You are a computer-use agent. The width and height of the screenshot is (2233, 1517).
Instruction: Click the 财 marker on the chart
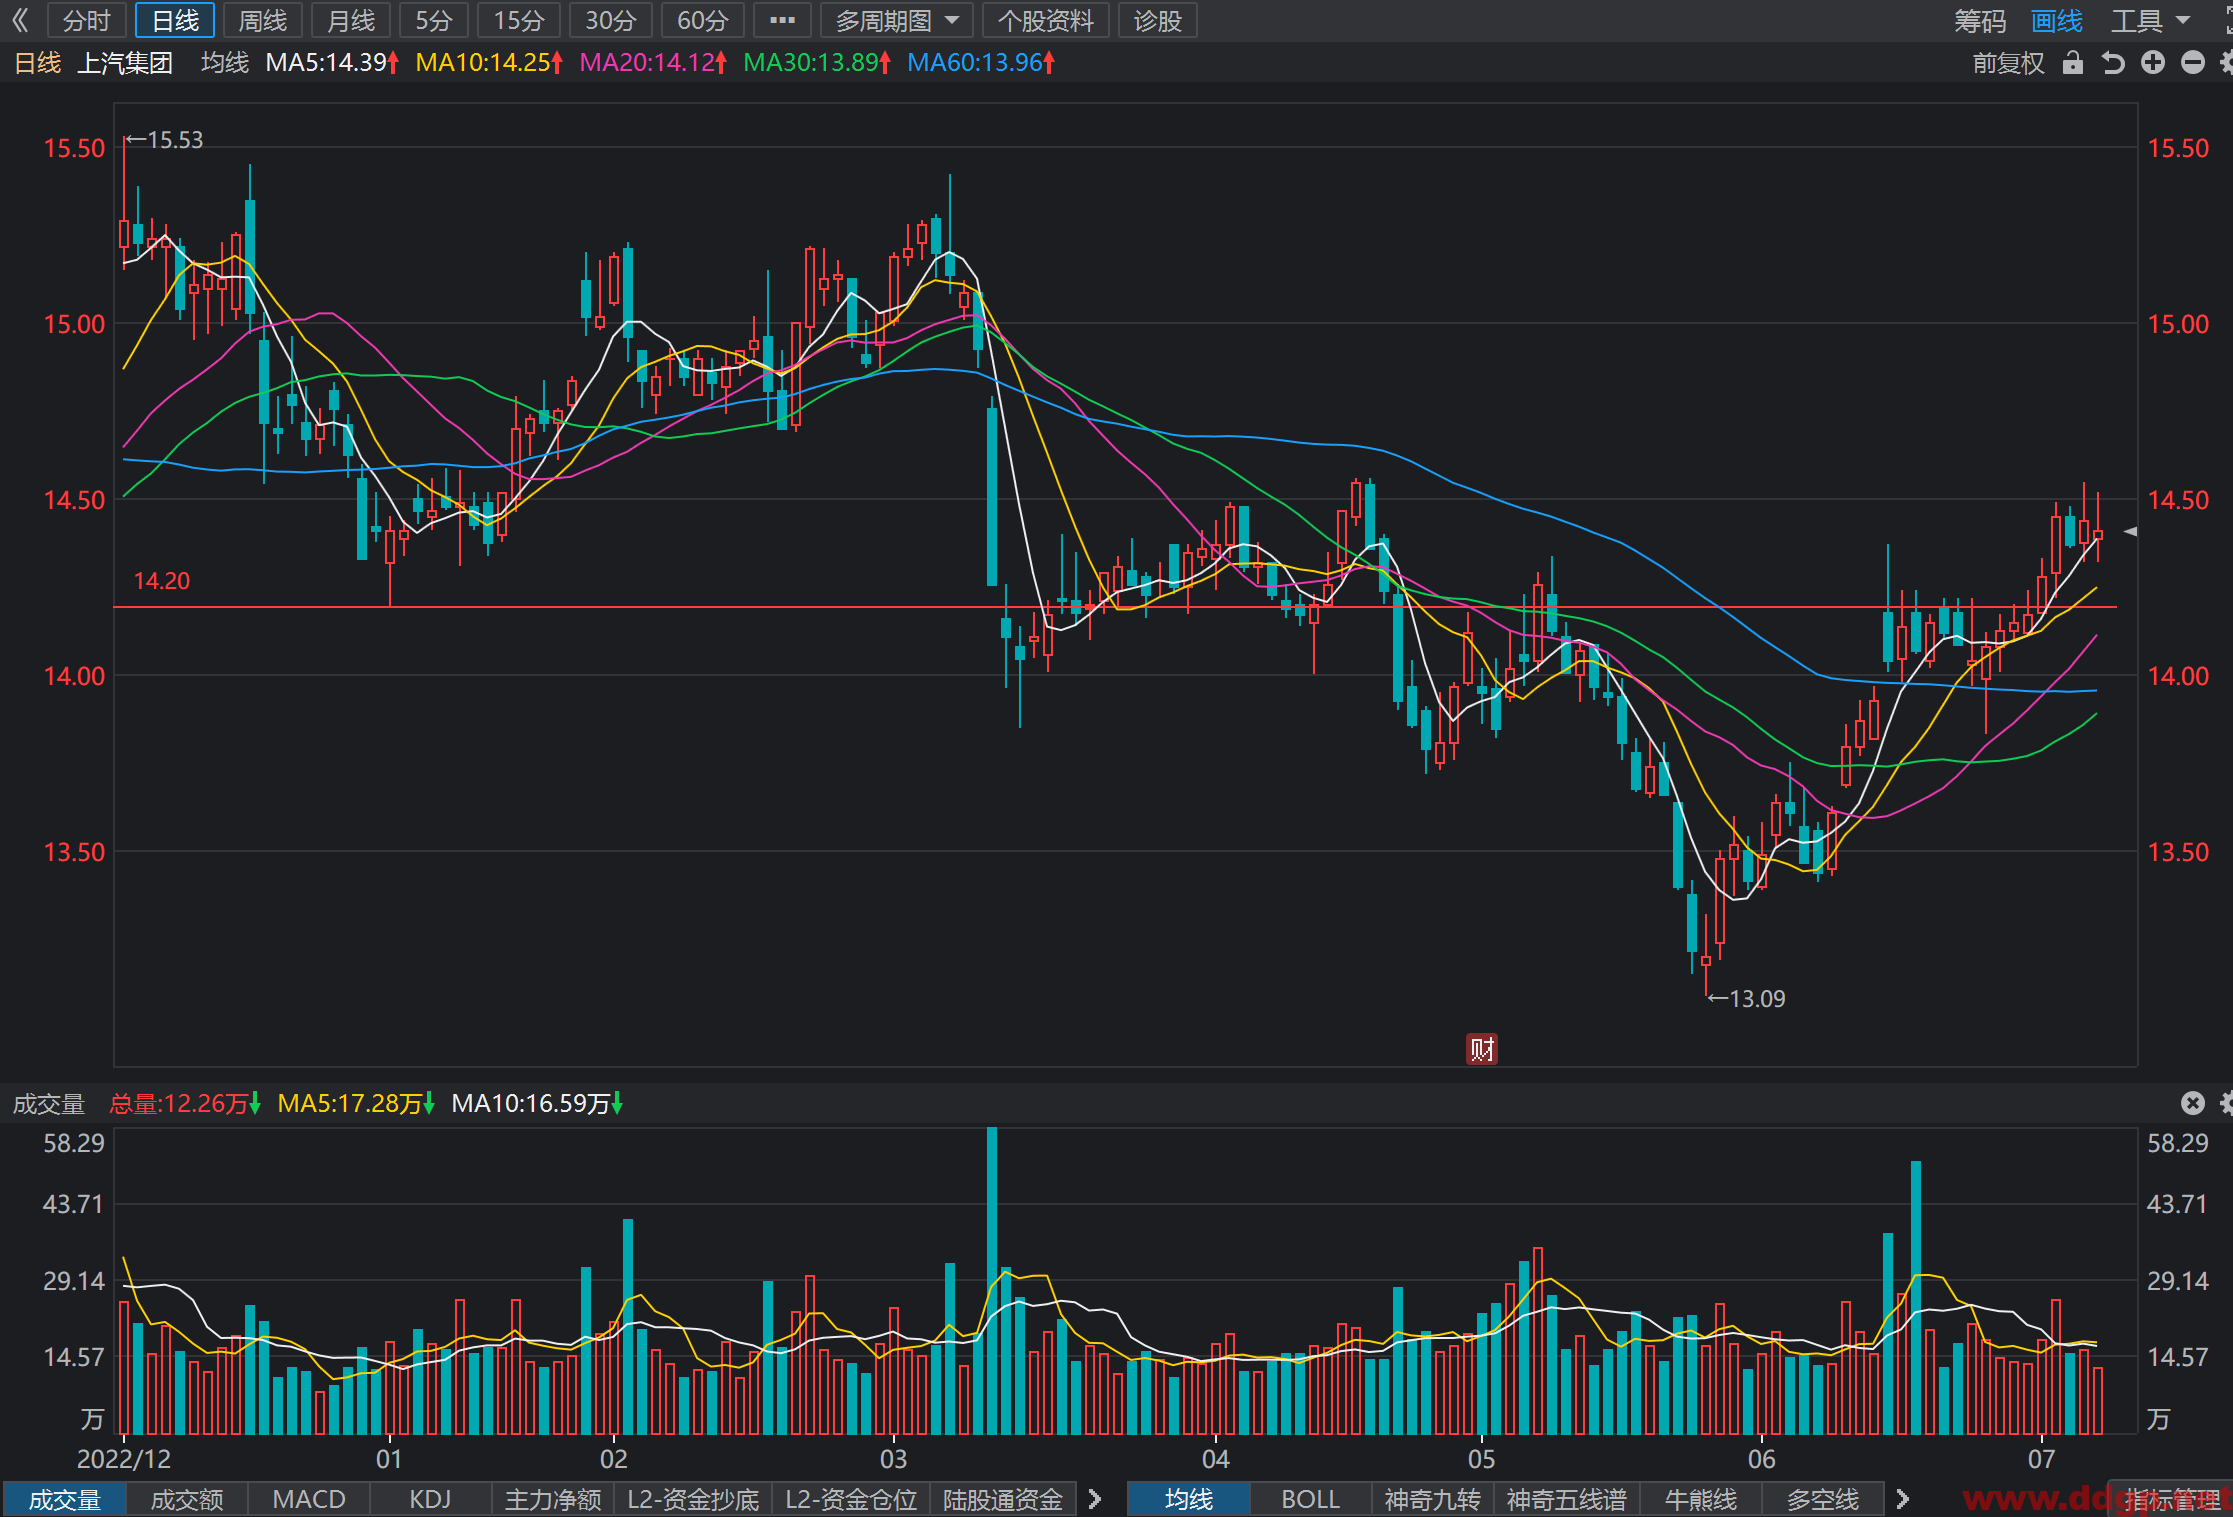tap(1482, 1049)
